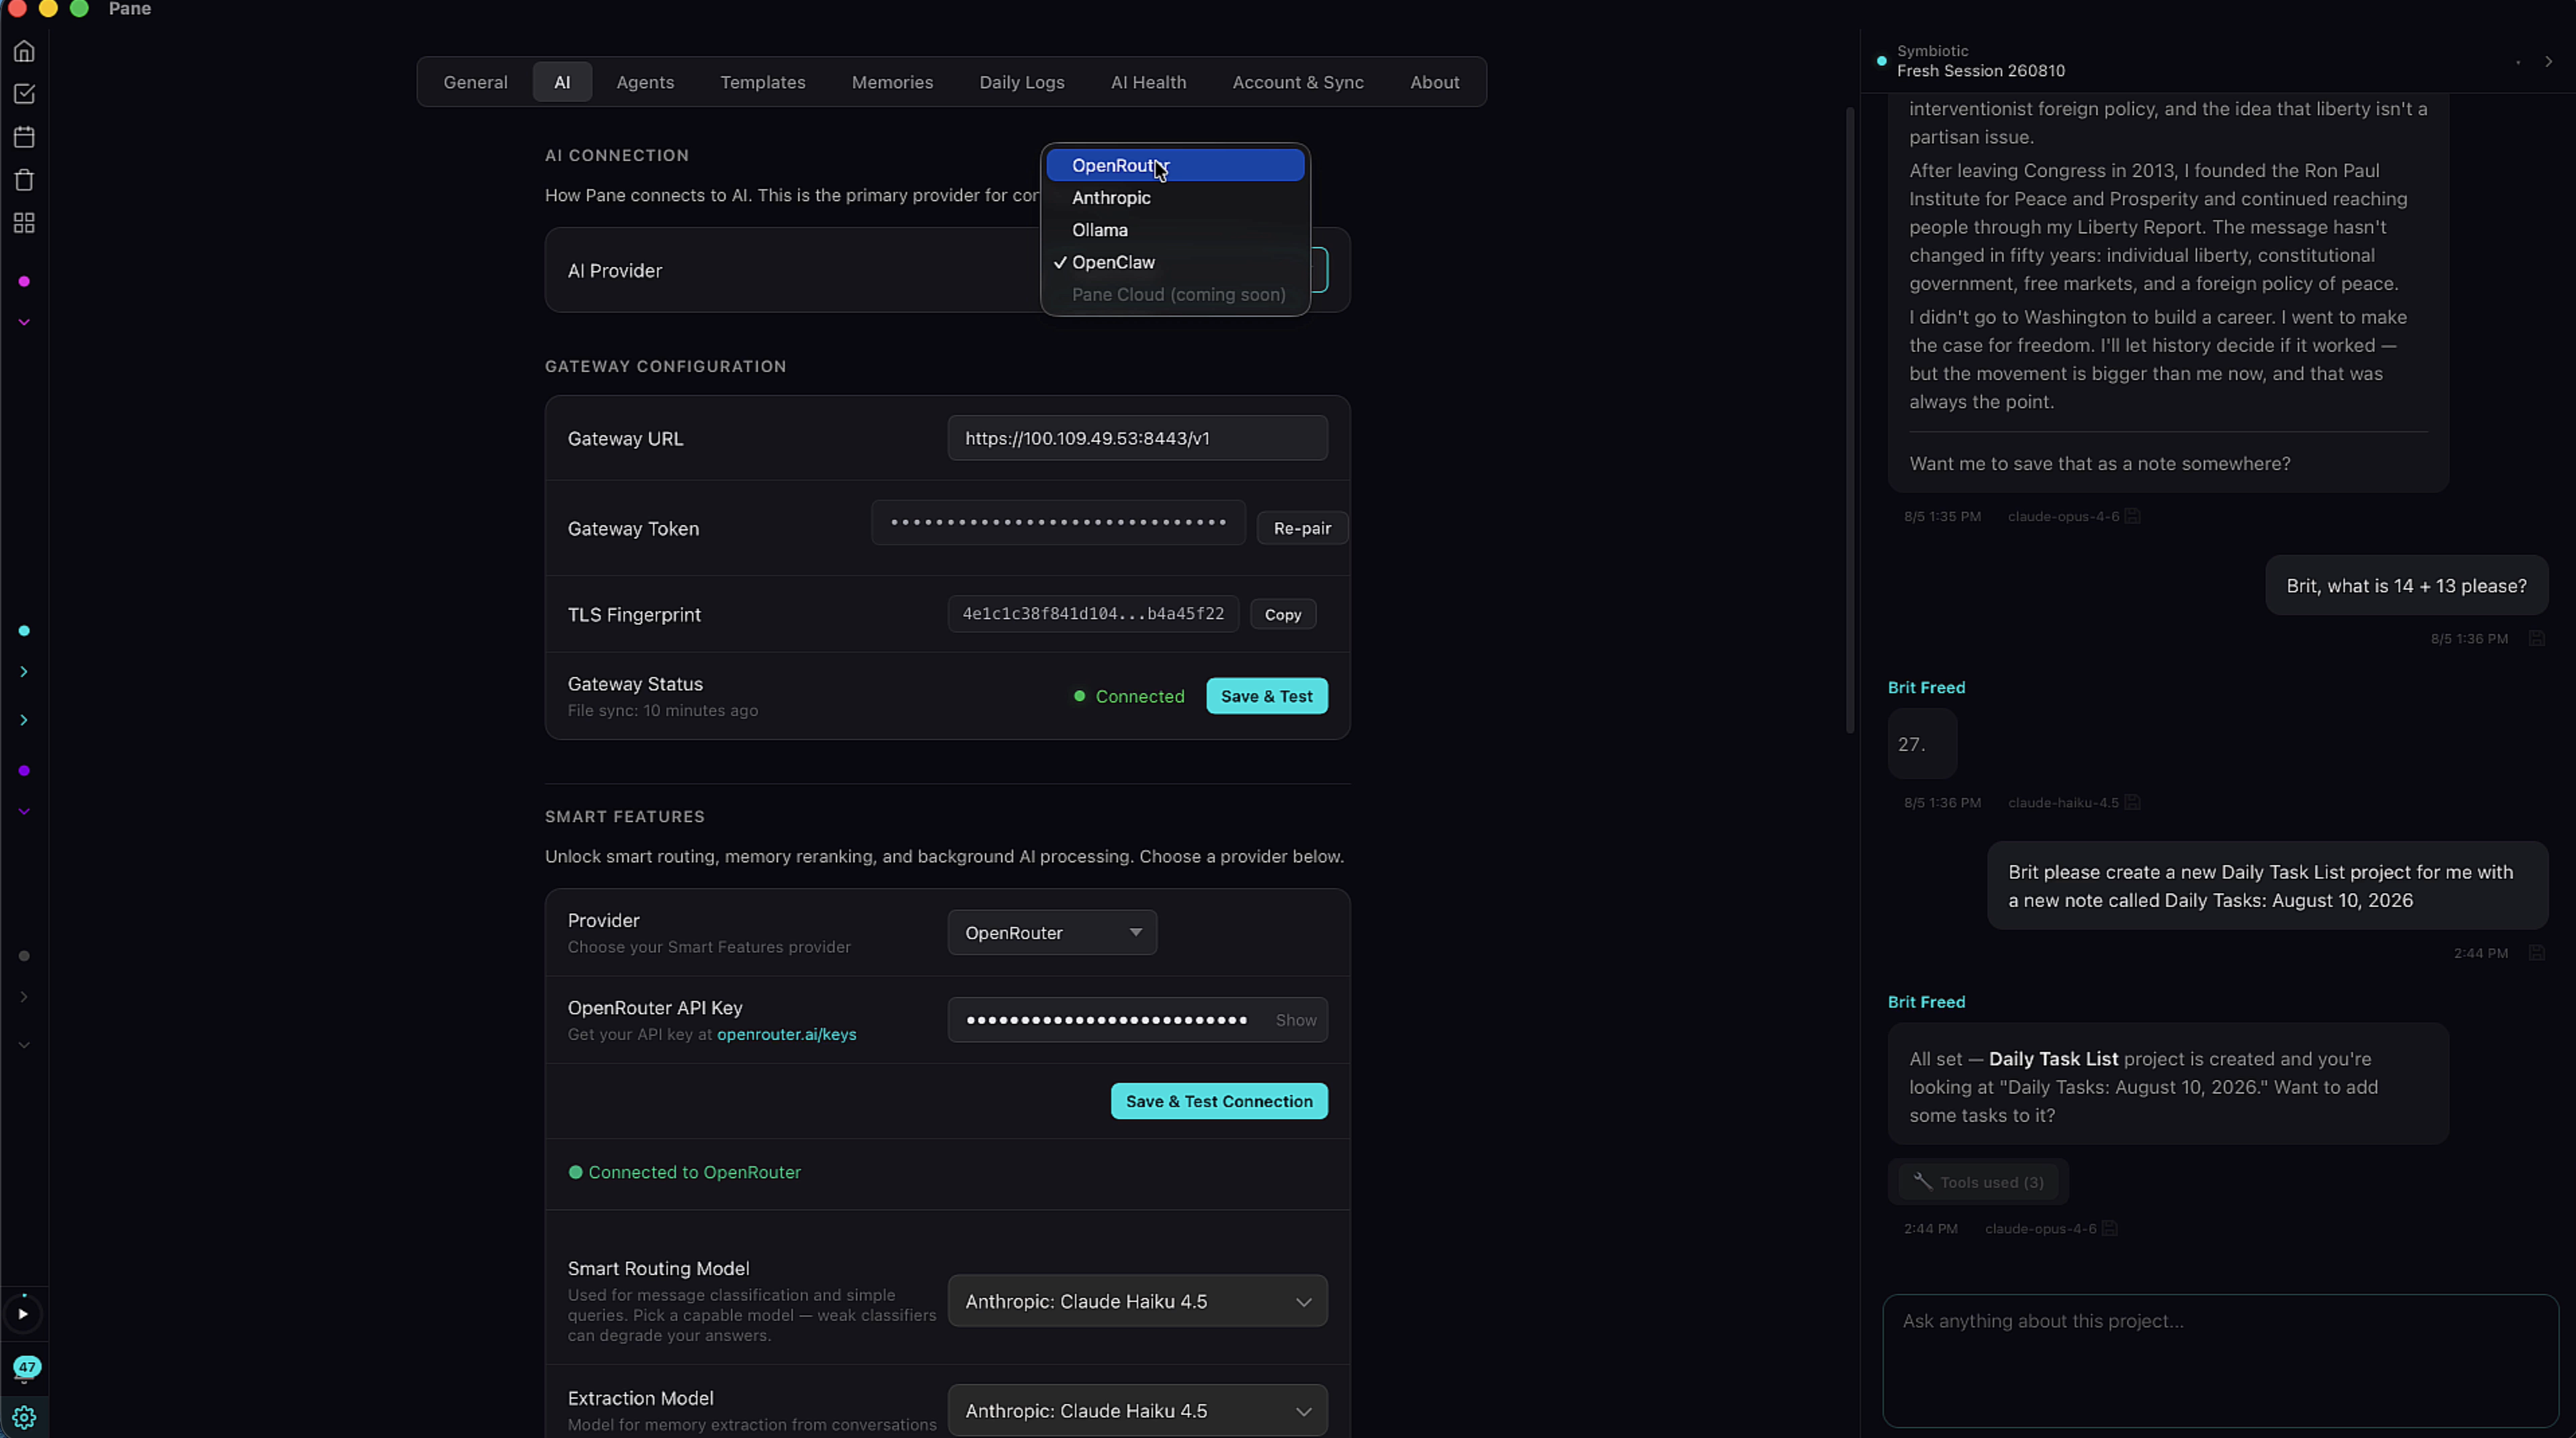Choose Anthropic in the AI Provider menu
This screenshot has width=2576, height=1438.
pyautogui.click(x=1175, y=198)
